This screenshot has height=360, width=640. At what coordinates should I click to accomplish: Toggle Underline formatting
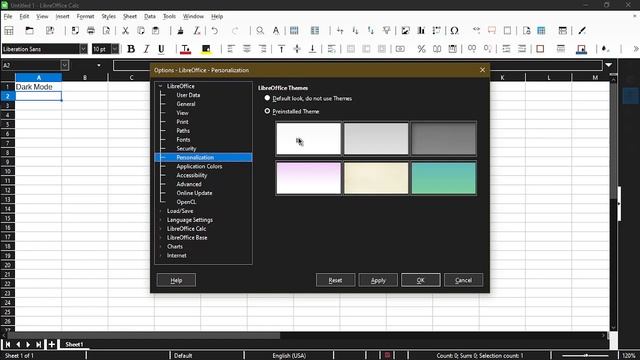pos(161,49)
